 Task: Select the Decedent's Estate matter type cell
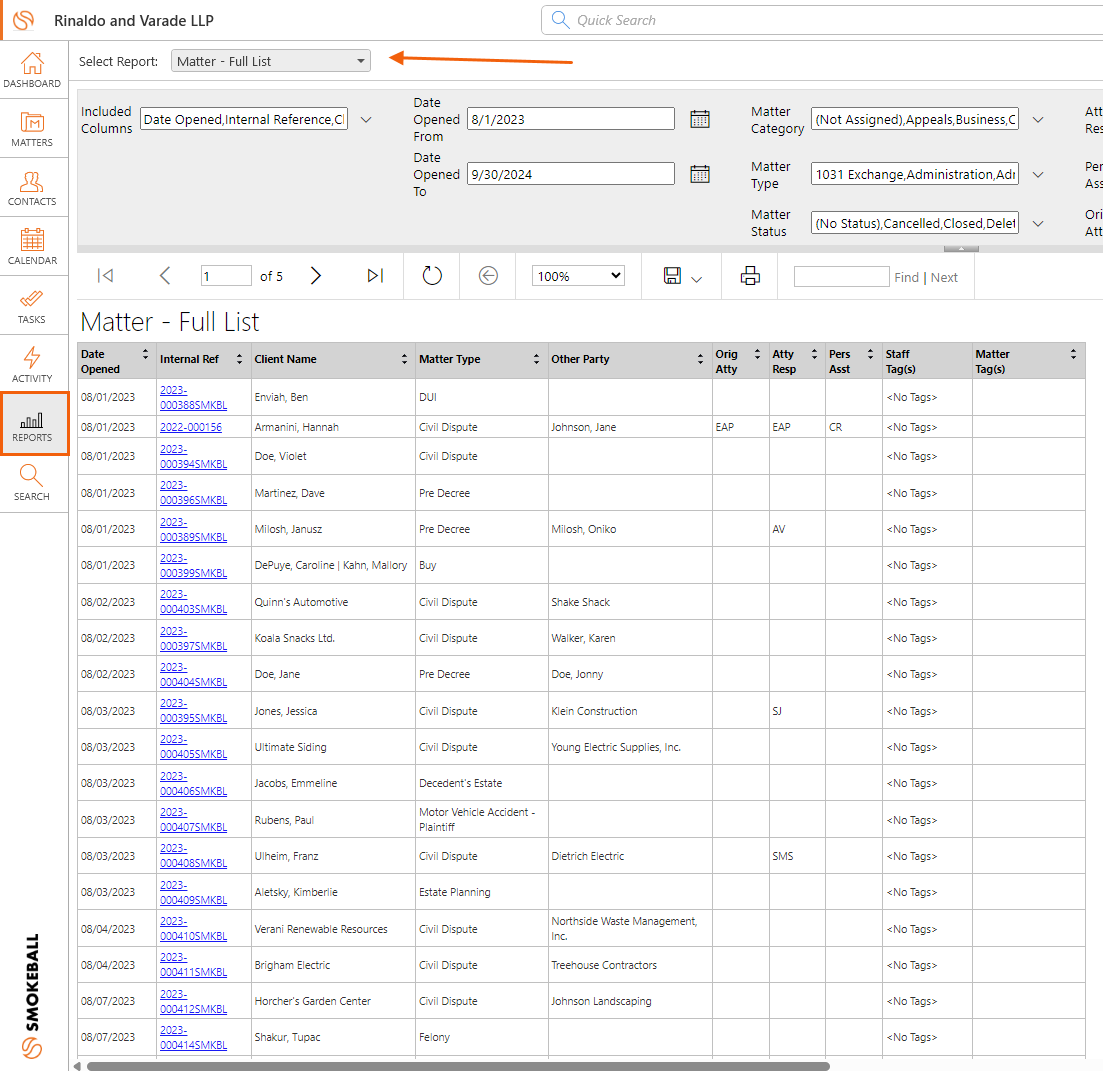pyautogui.click(x=460, y=783)
